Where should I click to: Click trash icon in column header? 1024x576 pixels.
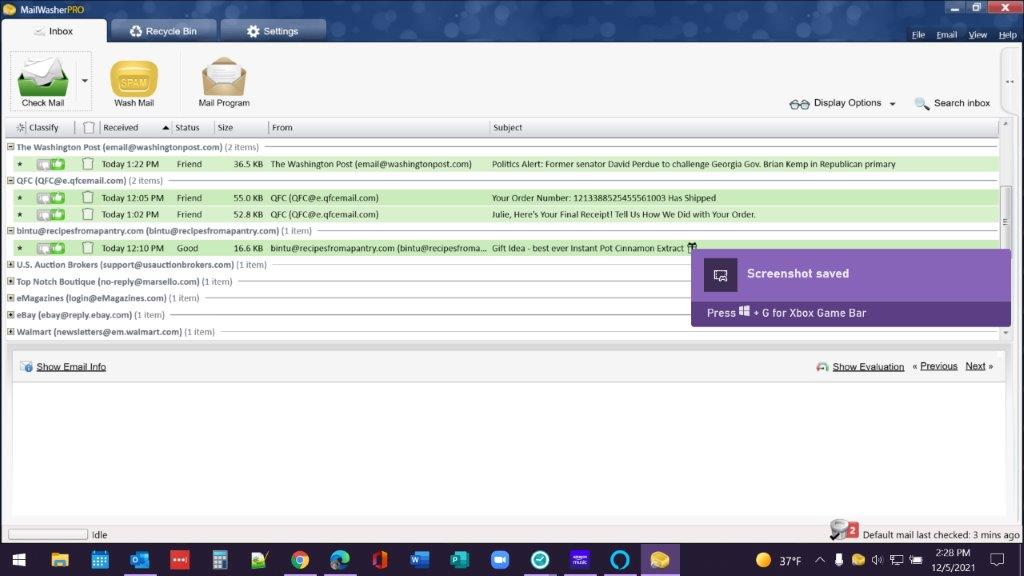[89, 127]
